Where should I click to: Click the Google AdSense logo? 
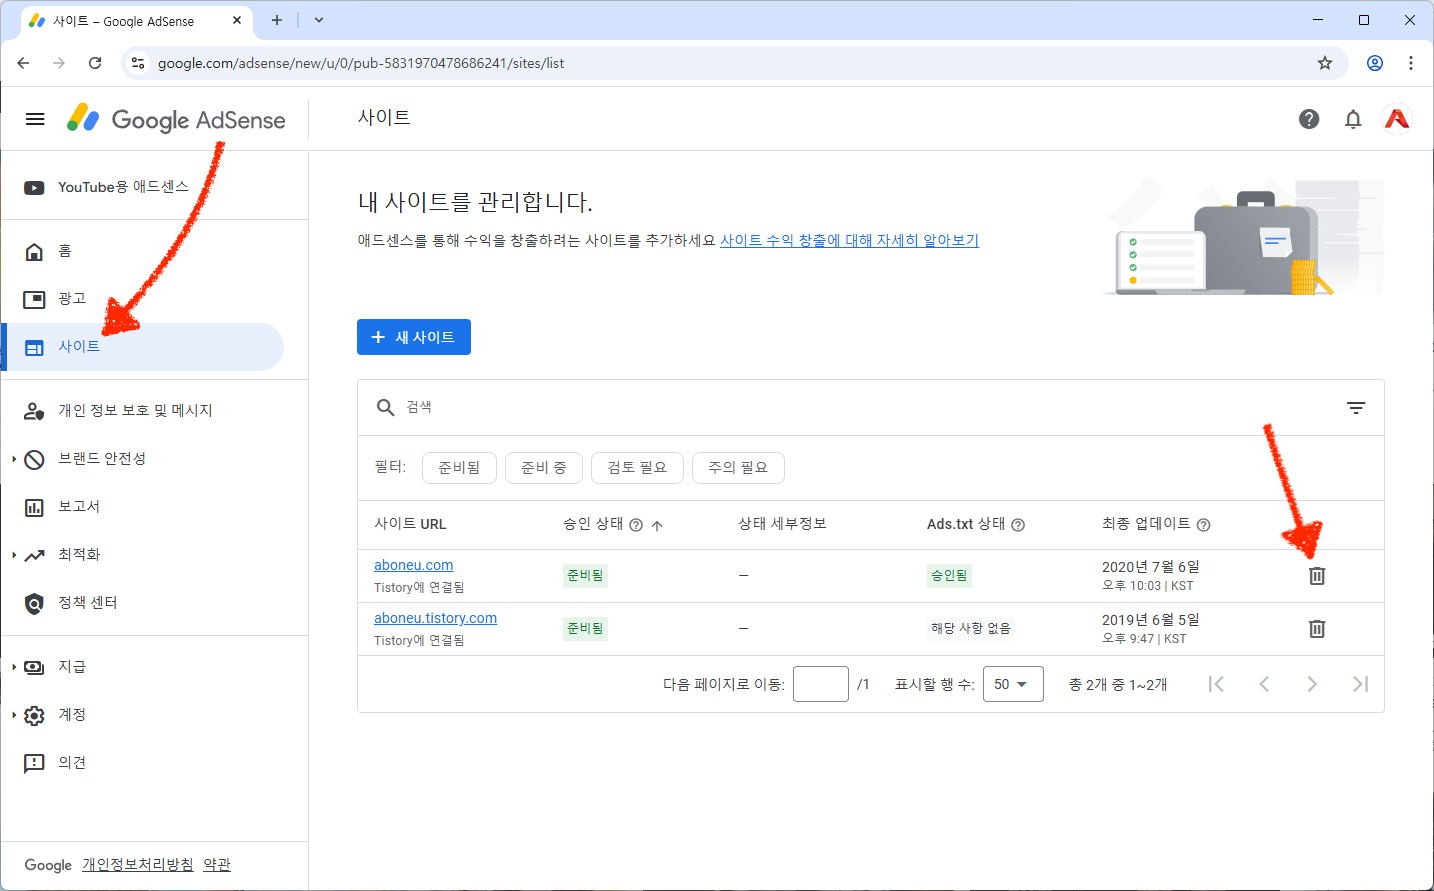pos(176,119)
